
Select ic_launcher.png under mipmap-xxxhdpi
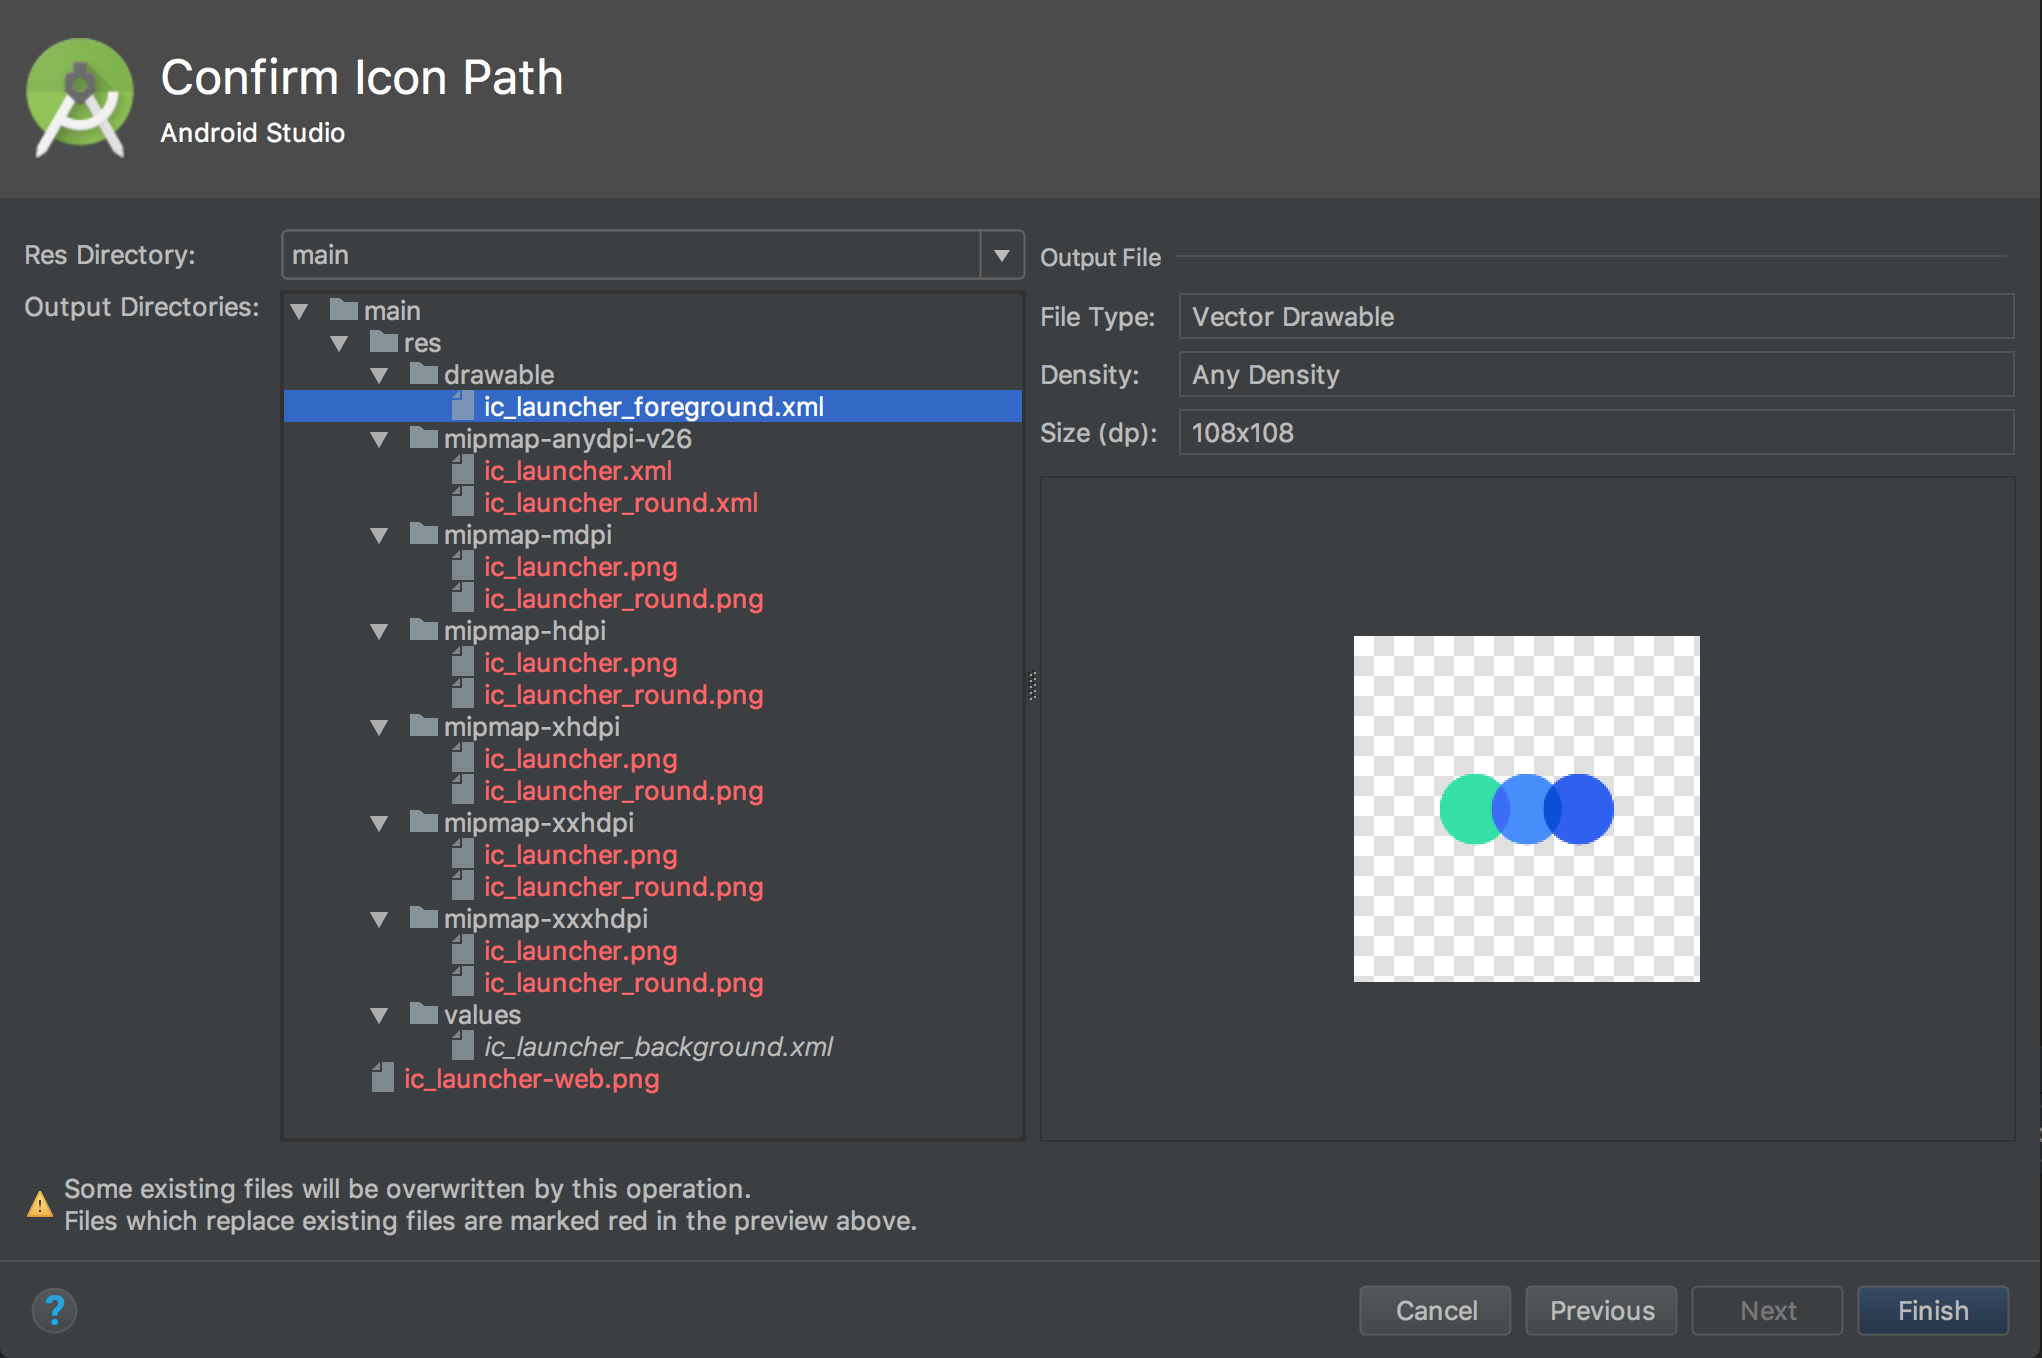point(580,950)
